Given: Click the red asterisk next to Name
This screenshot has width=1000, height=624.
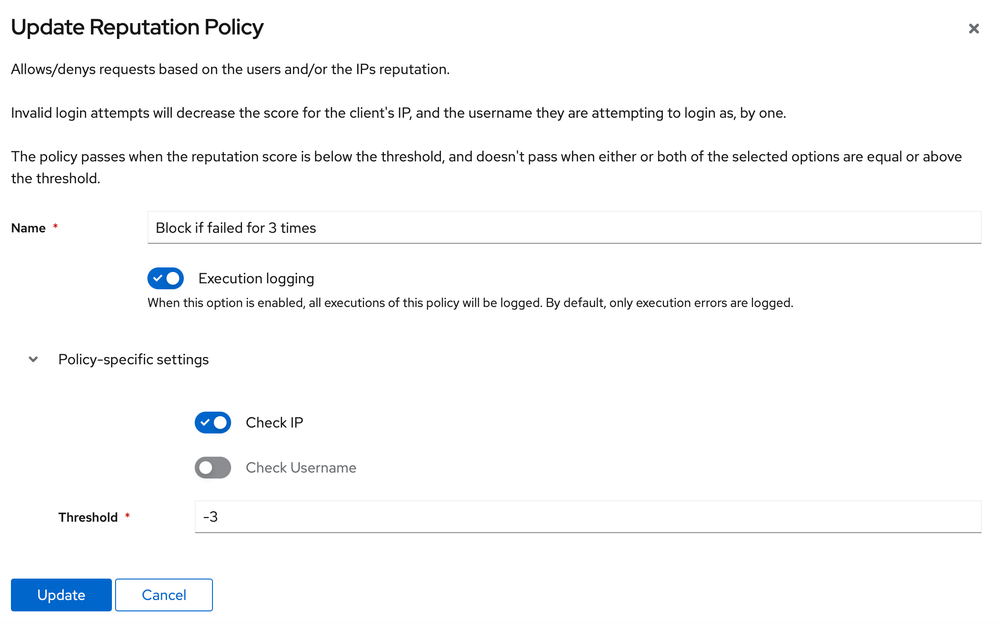Looking at the screenshot, I should tap(54, 225).
